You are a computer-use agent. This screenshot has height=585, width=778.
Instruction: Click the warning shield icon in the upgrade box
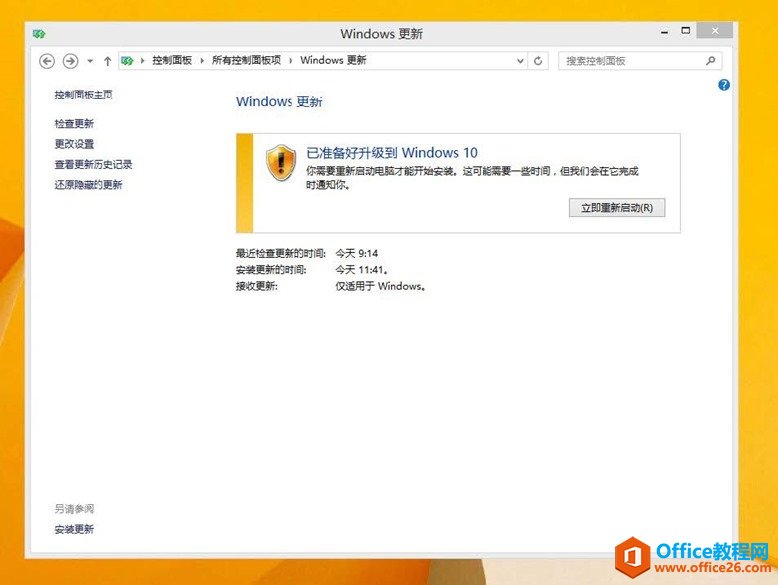pyautogui.click(x=281, y=163)
